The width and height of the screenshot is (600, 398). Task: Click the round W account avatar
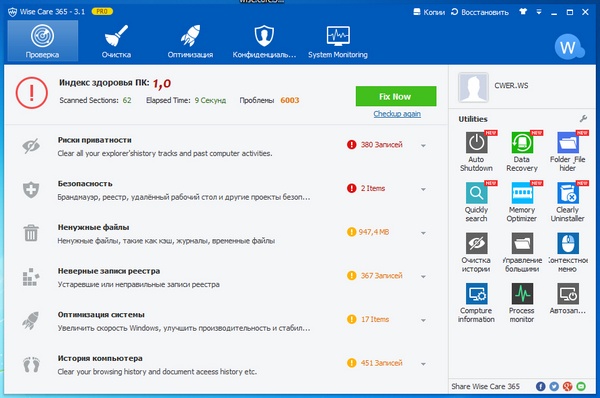point(568,47)
